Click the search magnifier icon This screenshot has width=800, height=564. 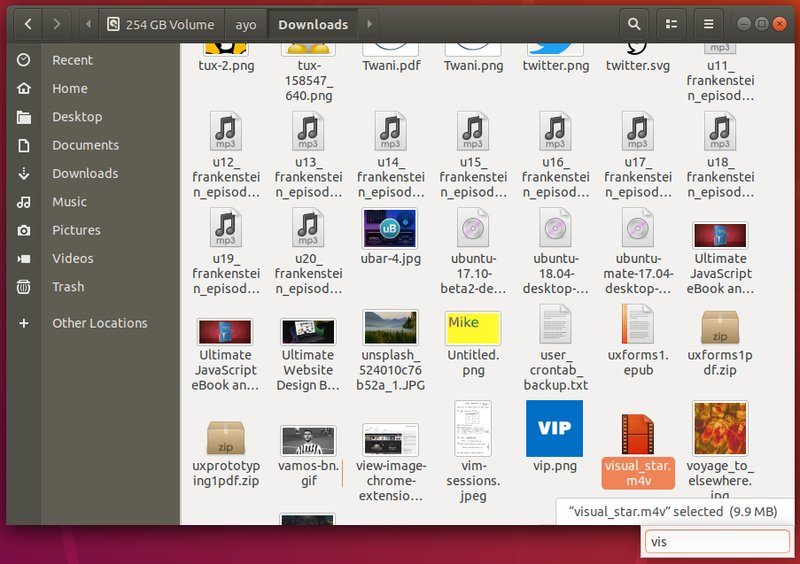tap(633, 24)
